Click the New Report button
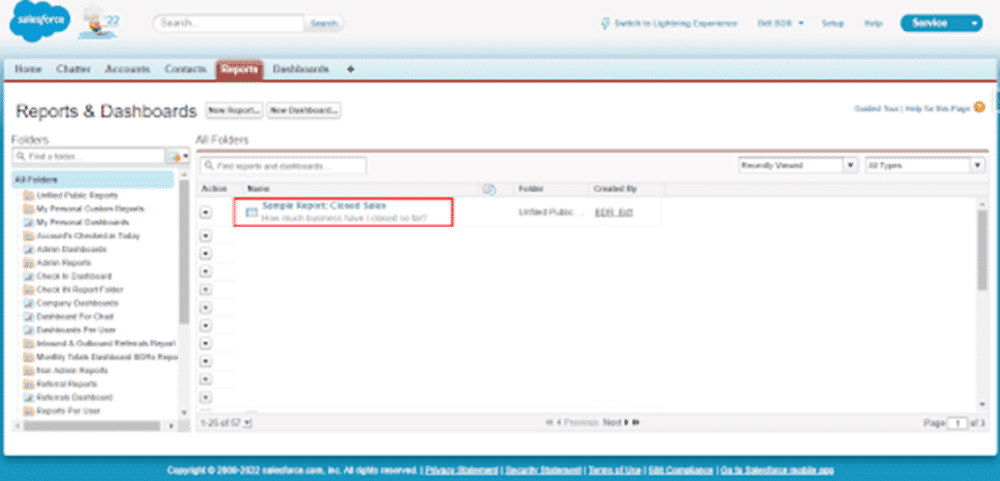Screen dimensions: 1000x481 234,110
